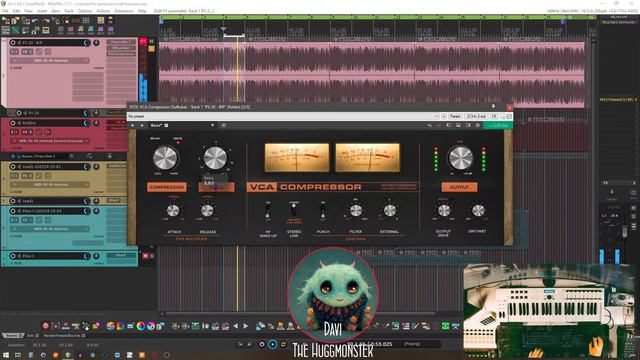The width and height of the screenshot is (640, 360).
Task: Click the External sidechain knob
Action: [390, 211]
